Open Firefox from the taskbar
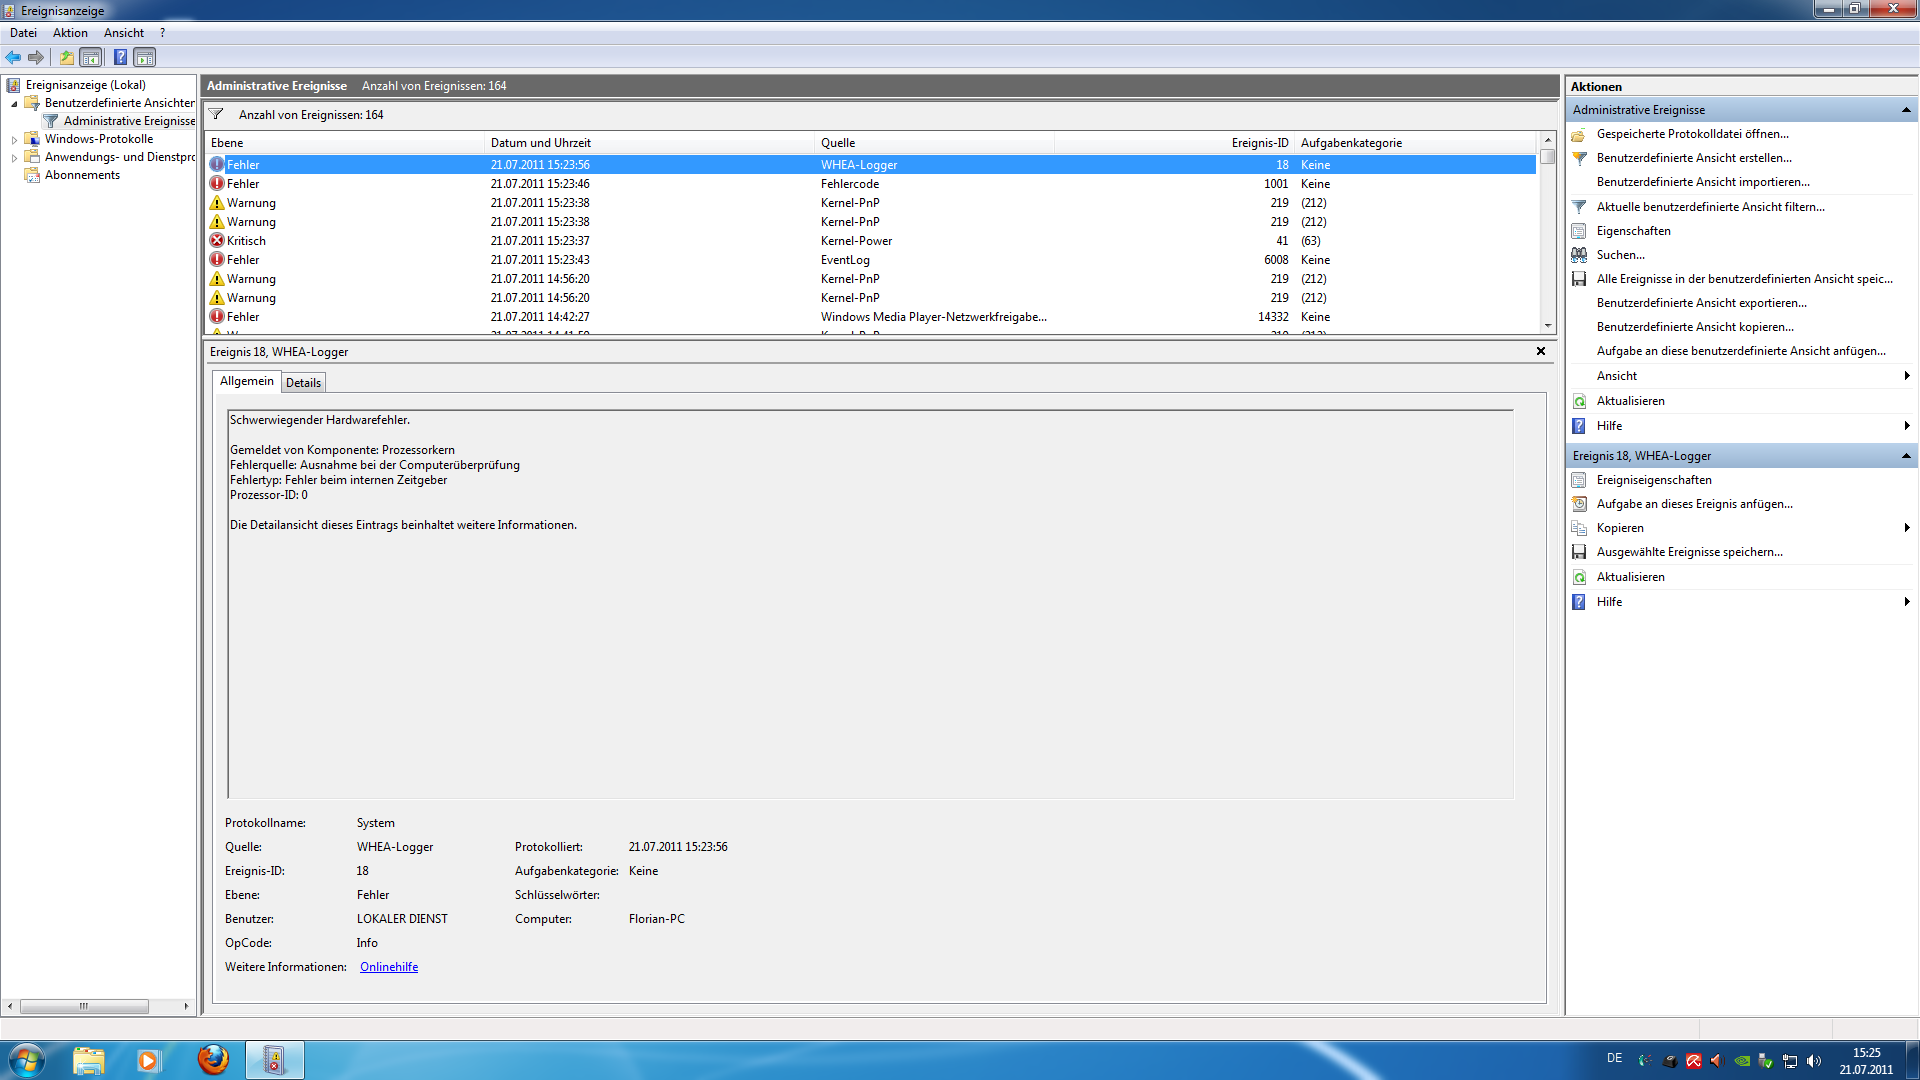 [212, 1060]
